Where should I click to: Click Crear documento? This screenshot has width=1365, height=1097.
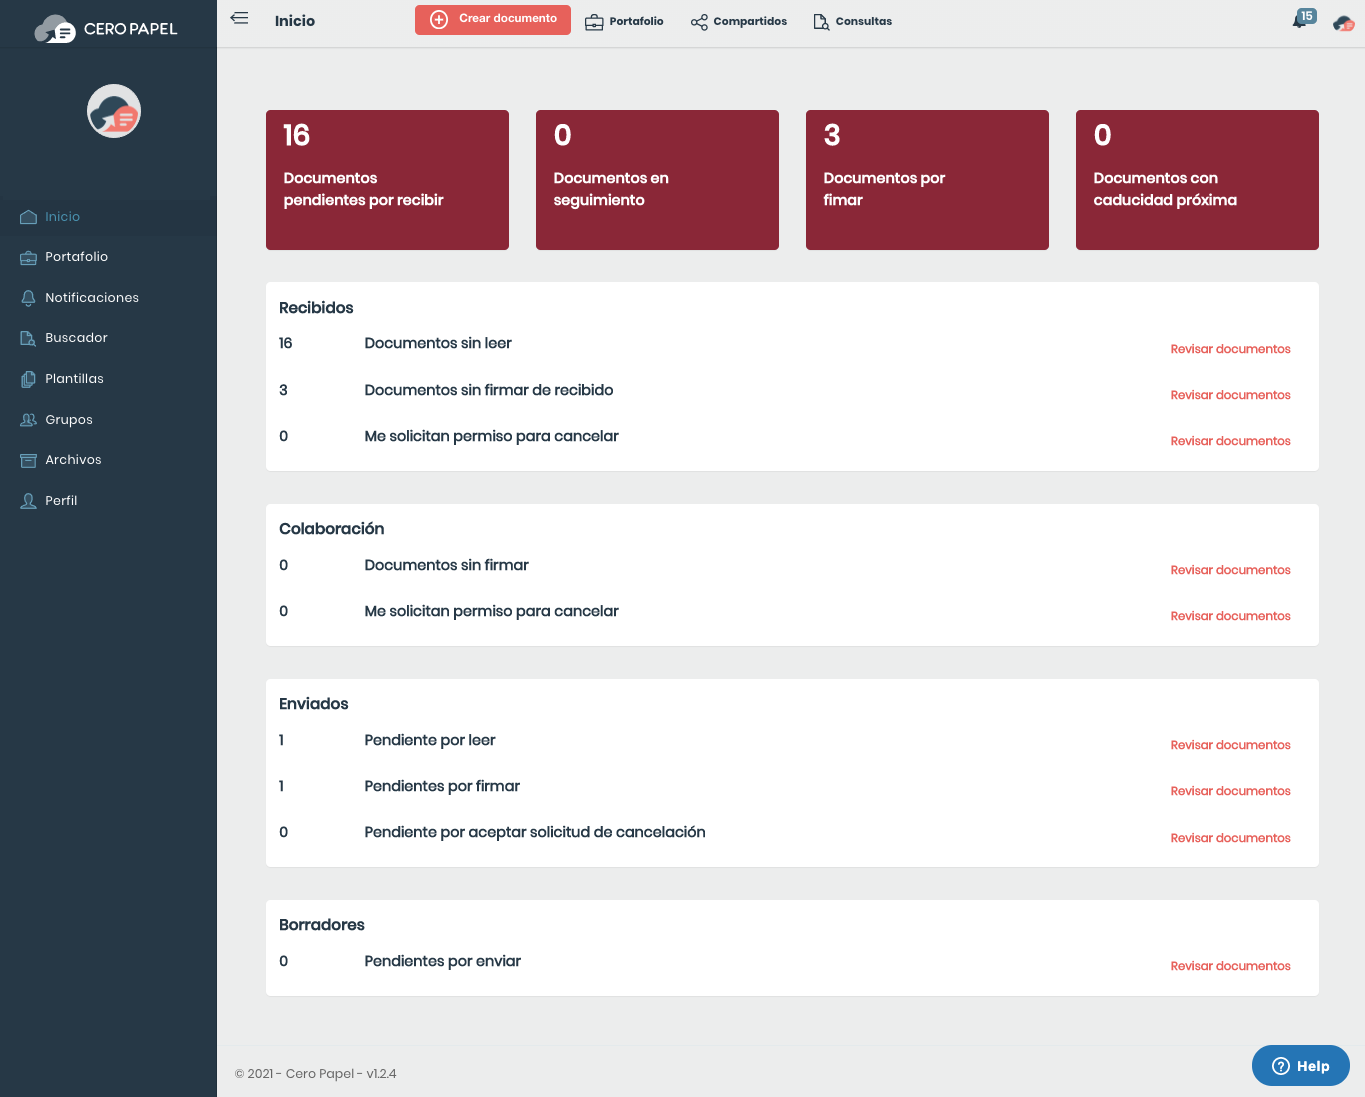click(492, 19)
